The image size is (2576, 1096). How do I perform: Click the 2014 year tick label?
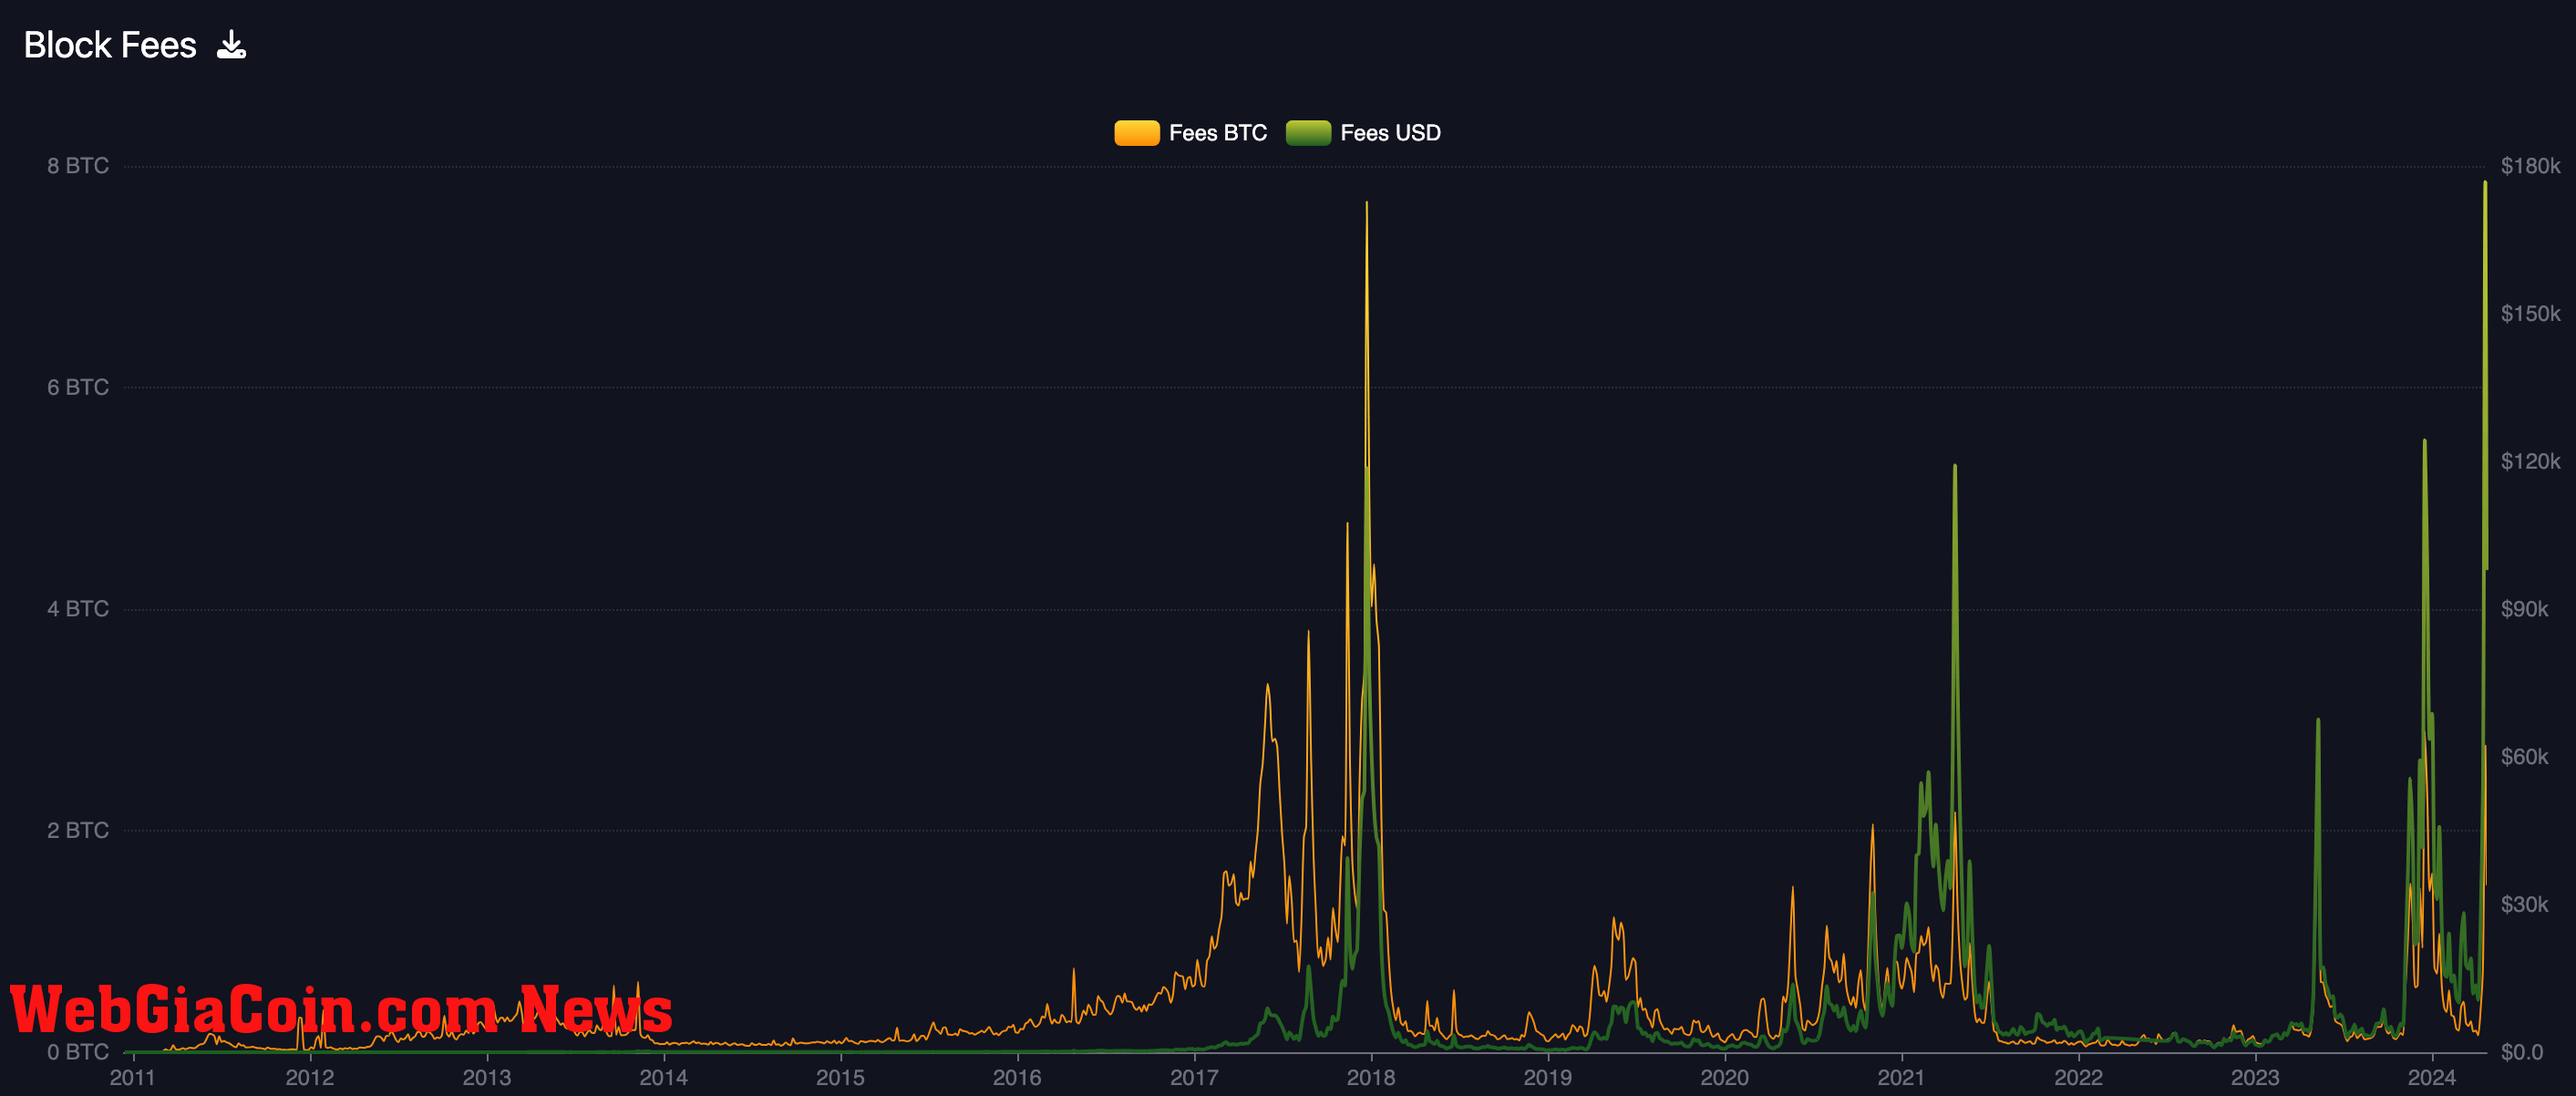664,1078
